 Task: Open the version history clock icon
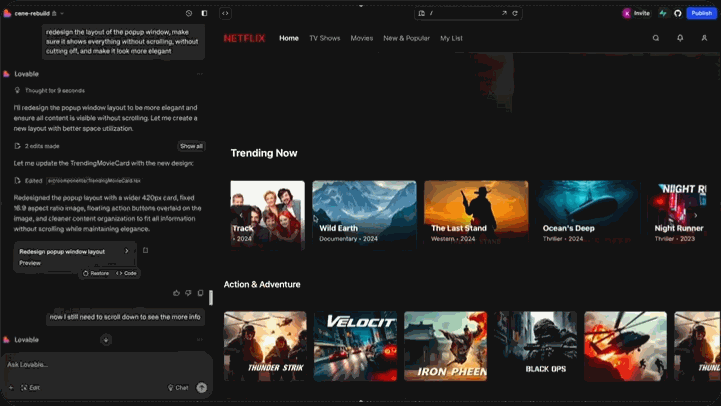(189, 13)
